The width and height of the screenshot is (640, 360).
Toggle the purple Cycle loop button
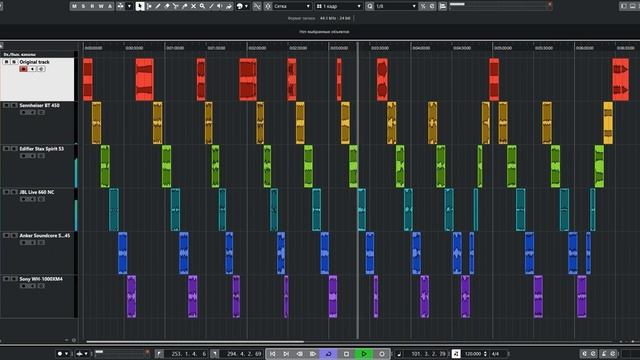pos(328,354)
